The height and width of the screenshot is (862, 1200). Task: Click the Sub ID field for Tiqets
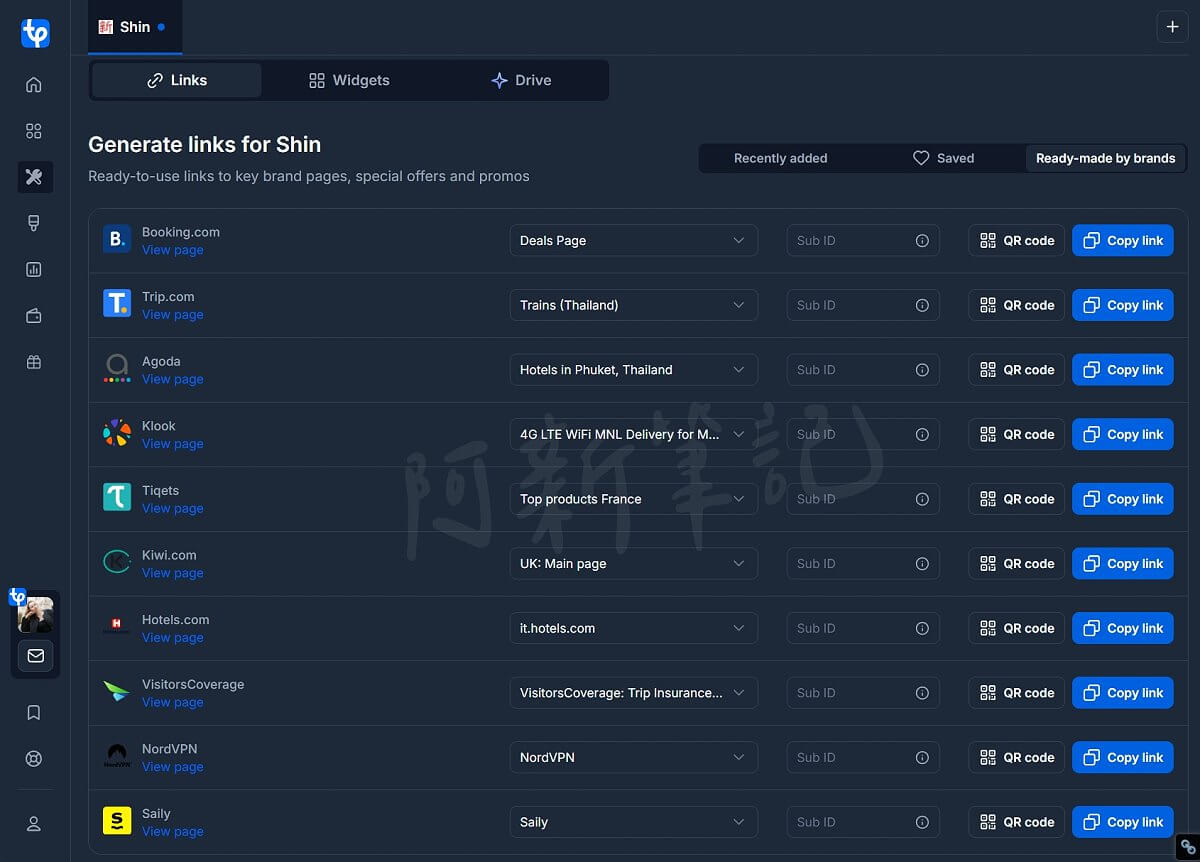click(863, 499)
